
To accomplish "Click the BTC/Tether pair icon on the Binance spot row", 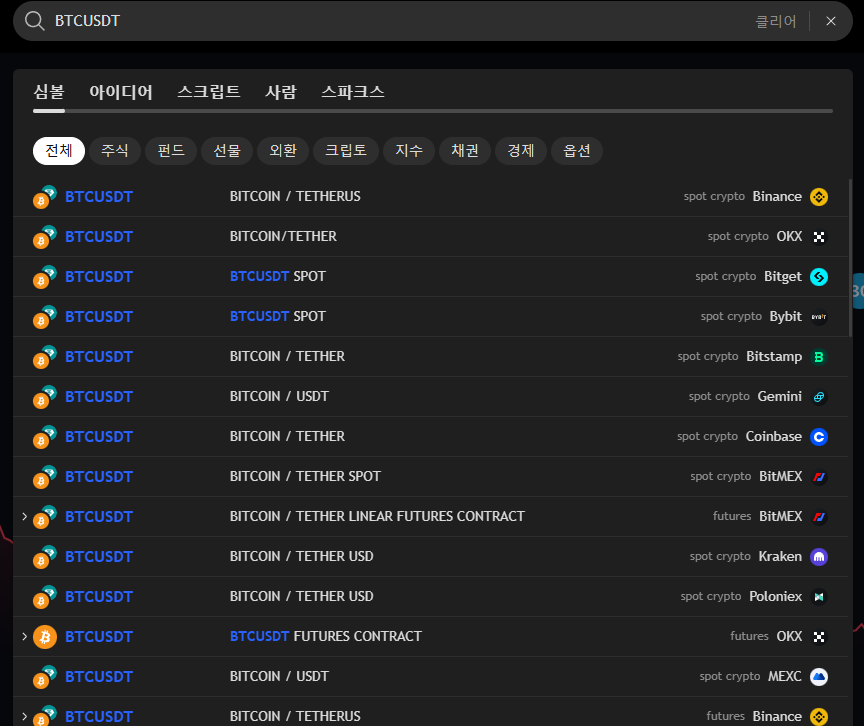I will (45, 197).
